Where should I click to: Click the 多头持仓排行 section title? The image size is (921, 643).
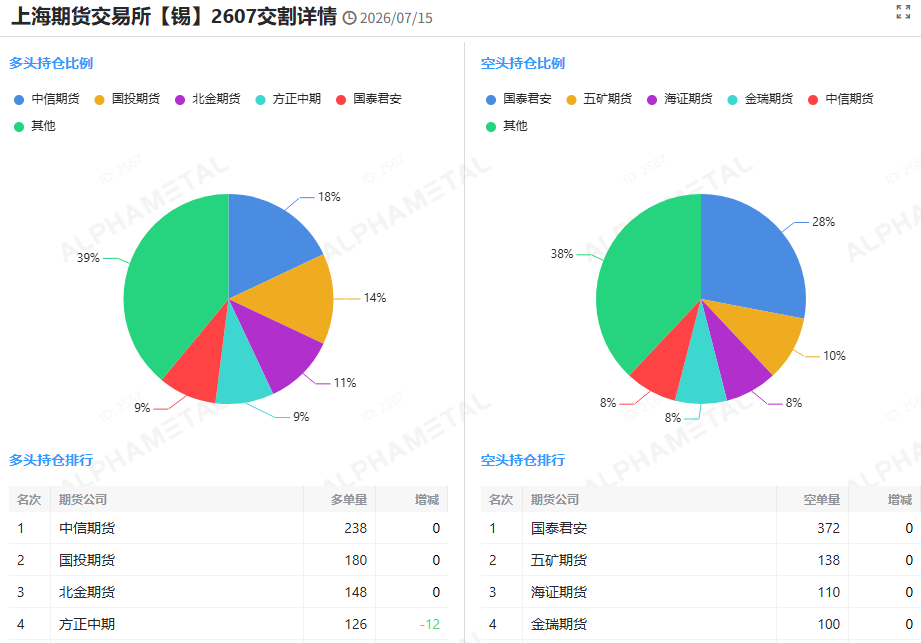tap(51, 460)
